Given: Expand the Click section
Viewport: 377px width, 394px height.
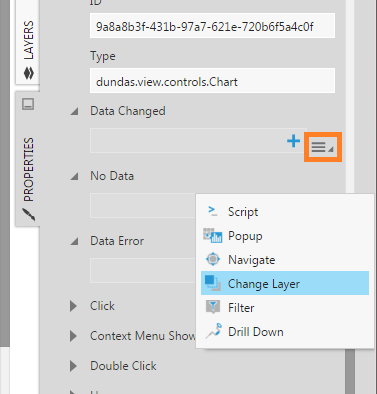Looking at the screenshot, I should [x=73, y=306].
